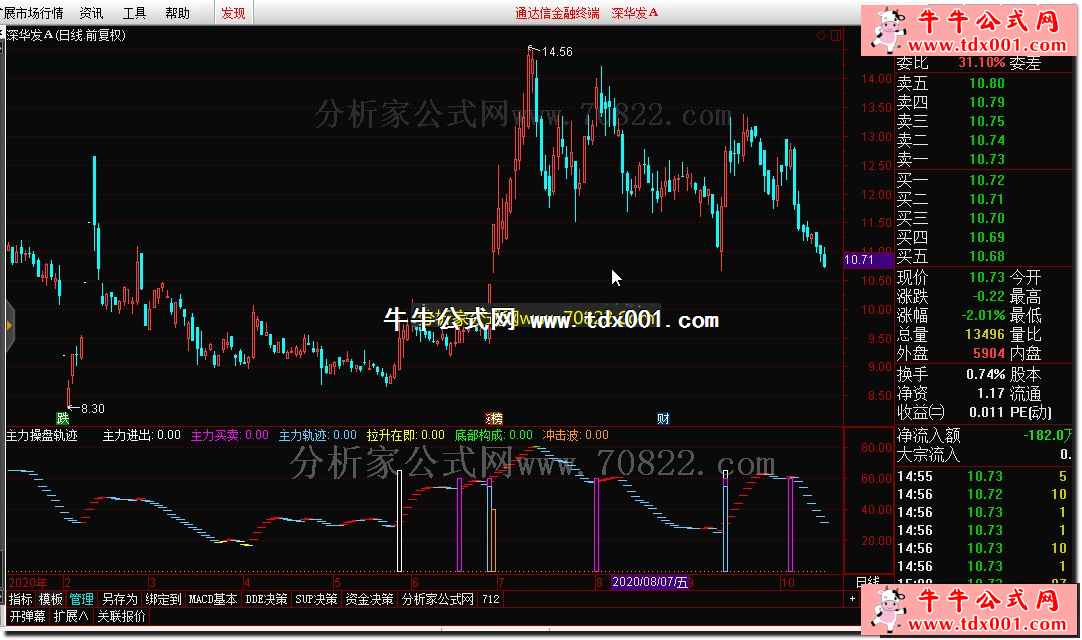Image resolution: width=1082 pixels, height=640 pixels.
Task: Click the 主力进出: 0.00 indicator value
Action: point(141,436)
